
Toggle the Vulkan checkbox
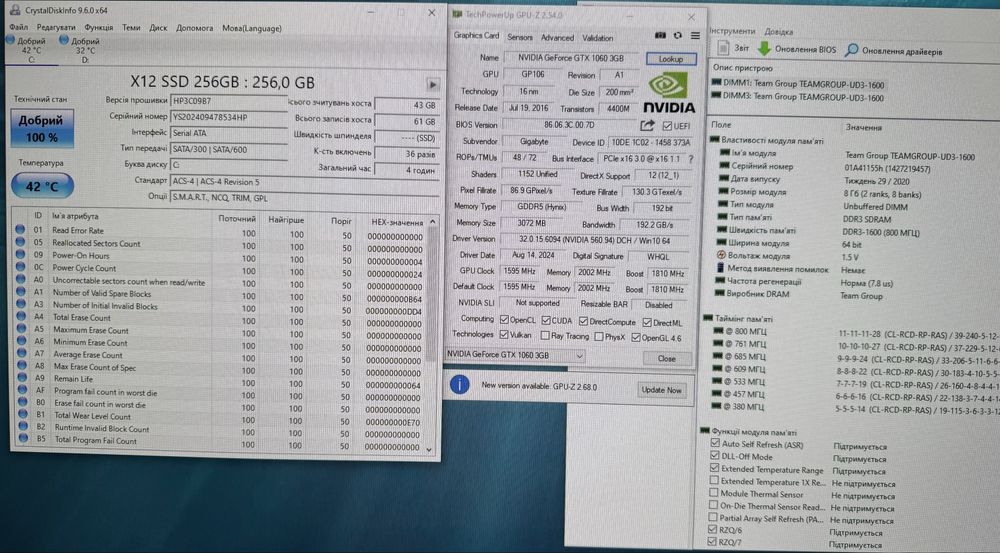coord(504,334)
